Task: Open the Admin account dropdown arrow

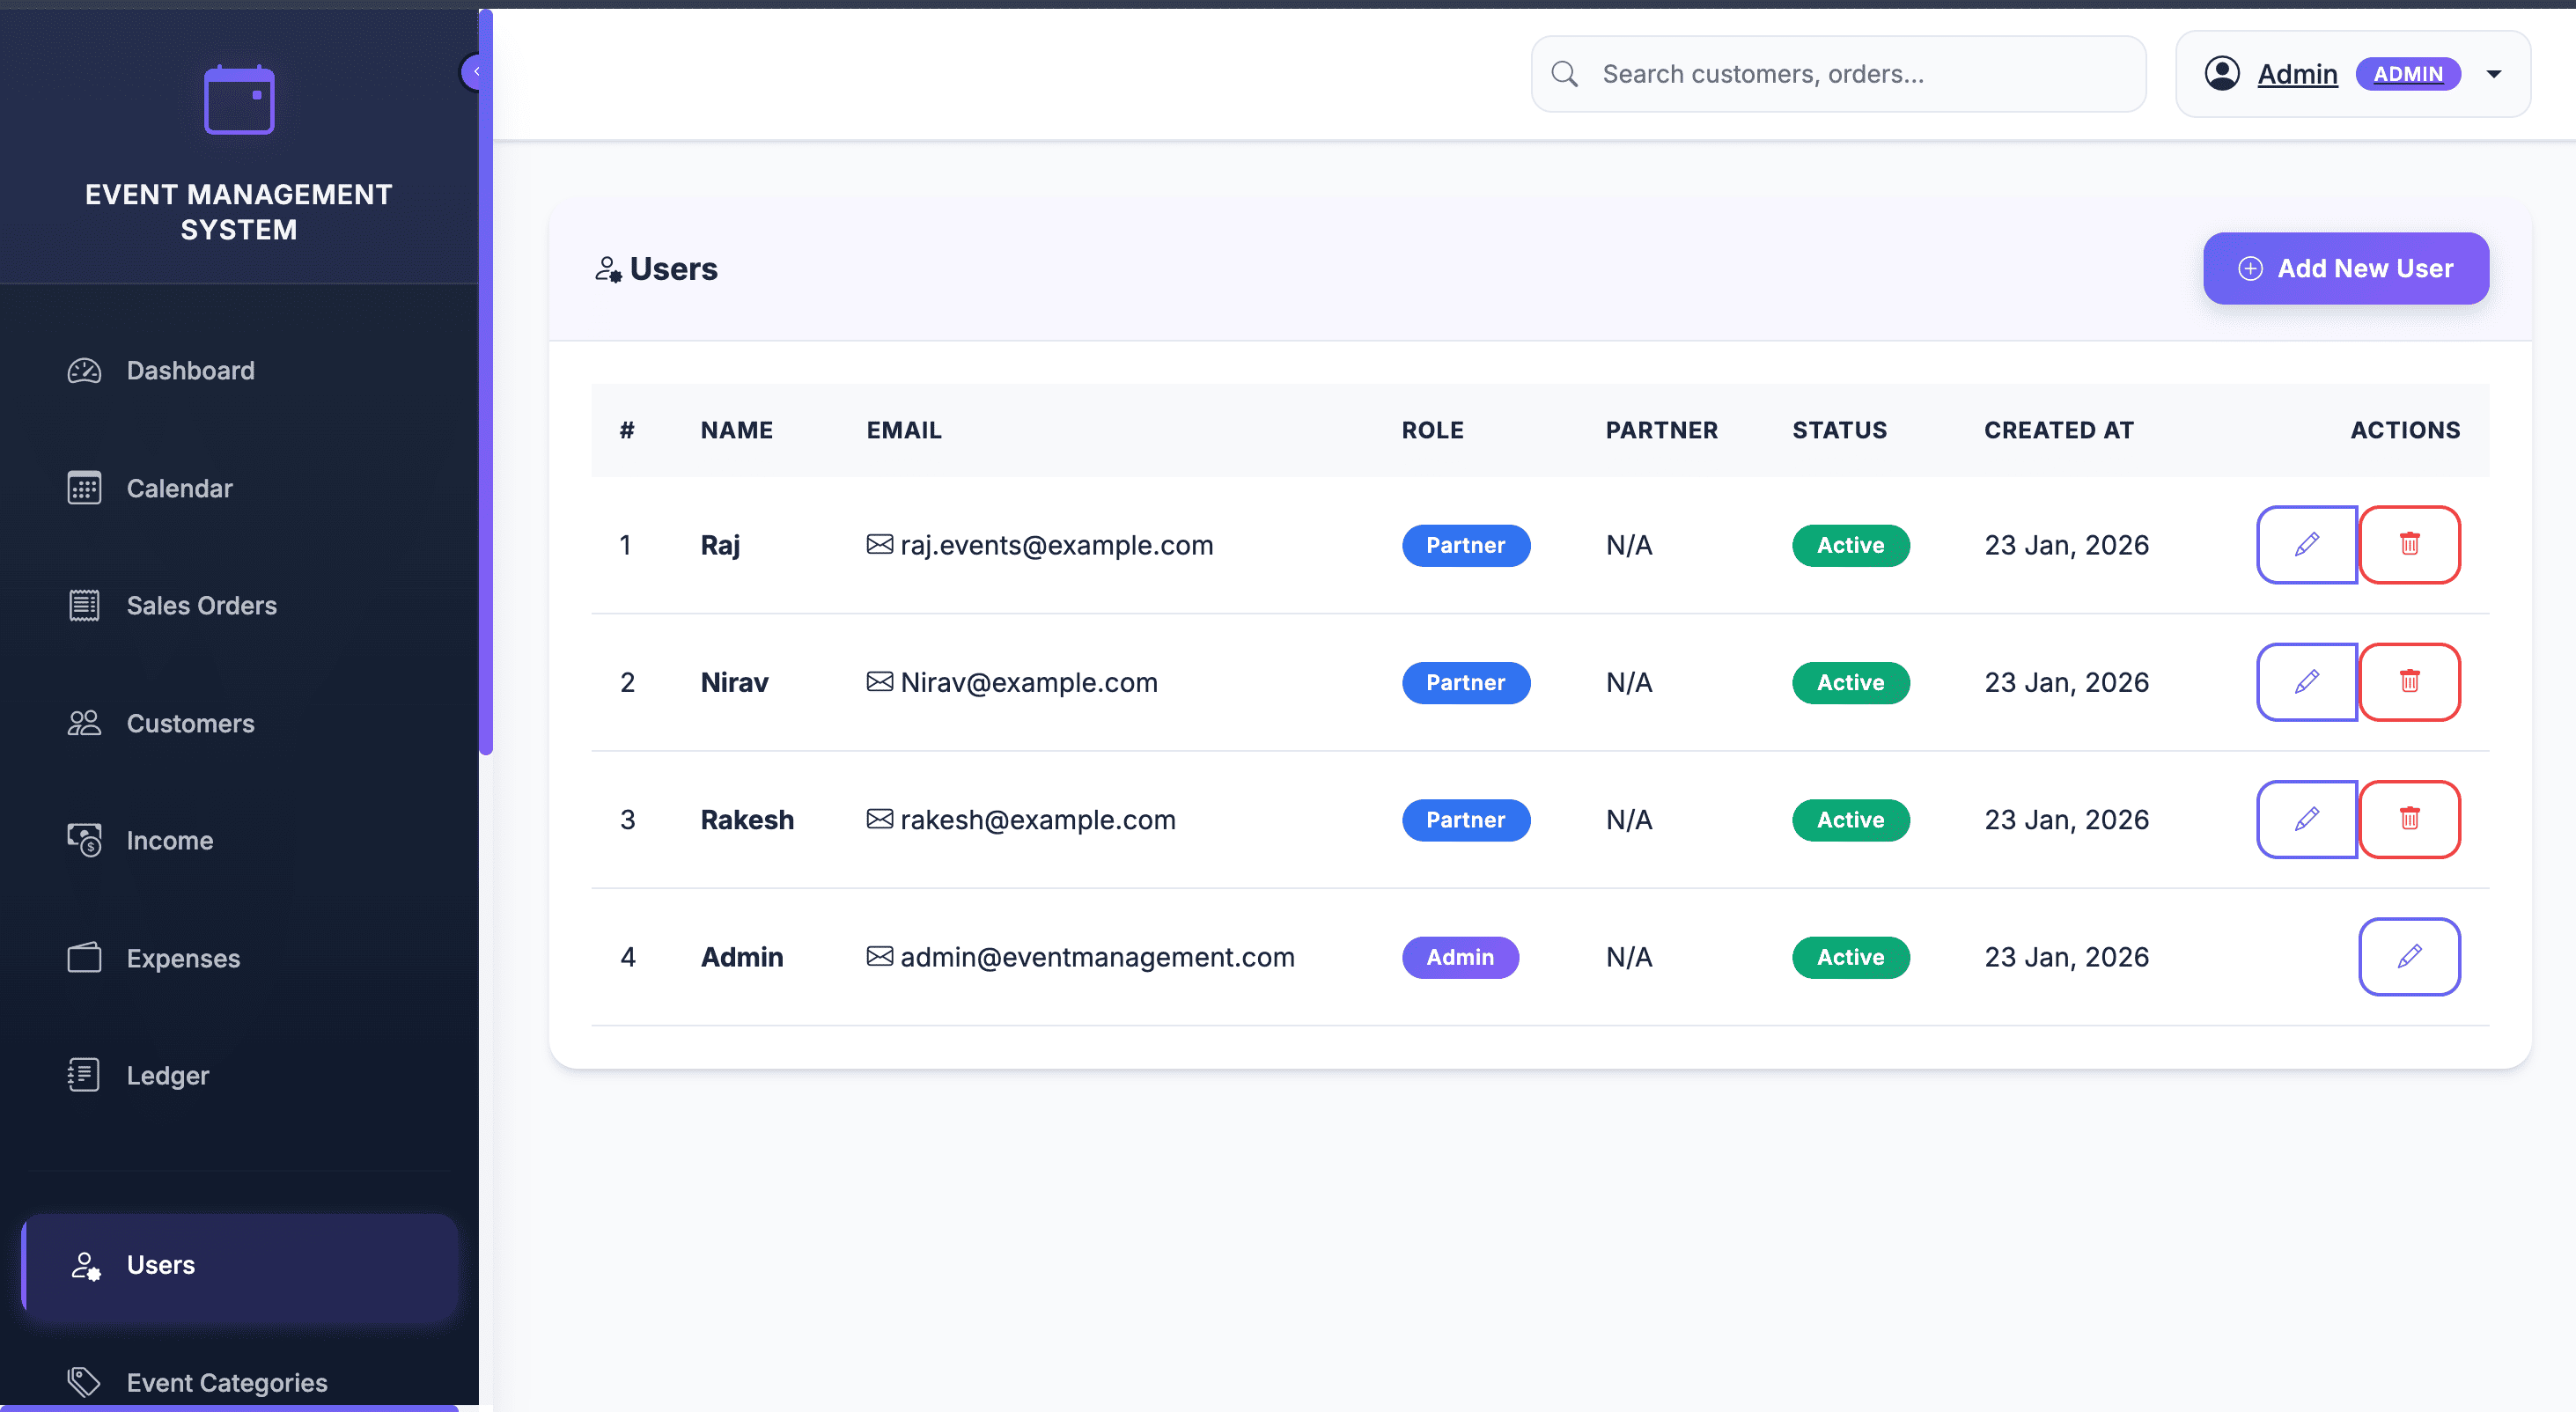Action: (2493, 74)
